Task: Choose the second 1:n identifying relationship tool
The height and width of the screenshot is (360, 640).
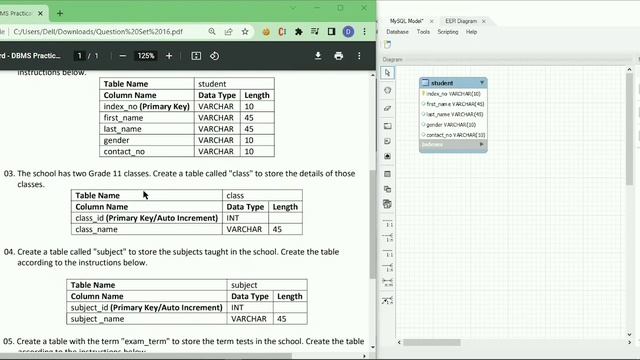Action: point(387,268)
